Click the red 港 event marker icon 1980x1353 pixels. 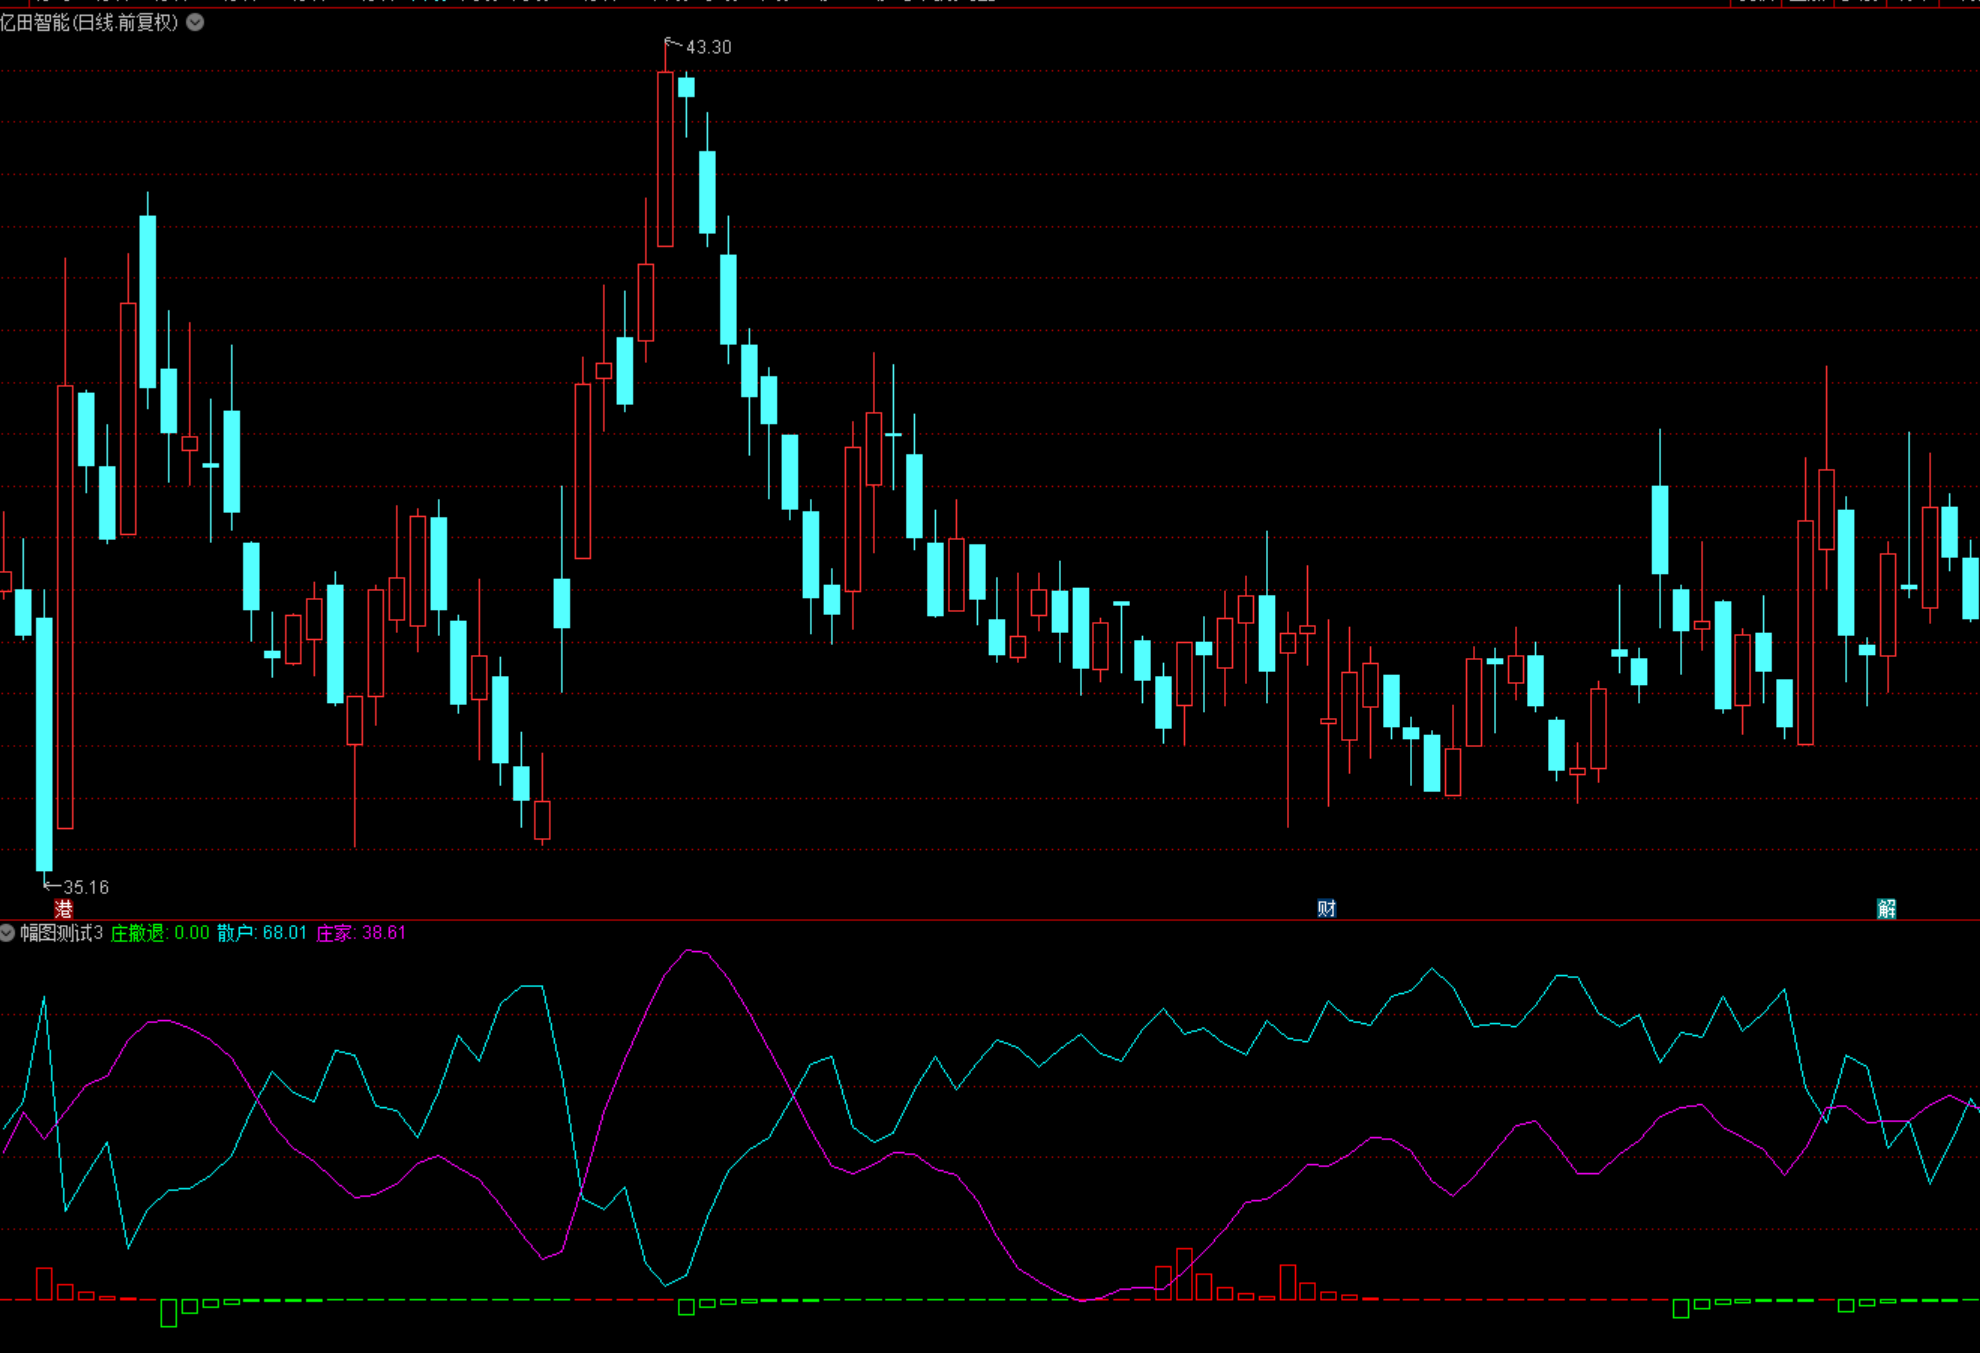click(x=64, y=909)
